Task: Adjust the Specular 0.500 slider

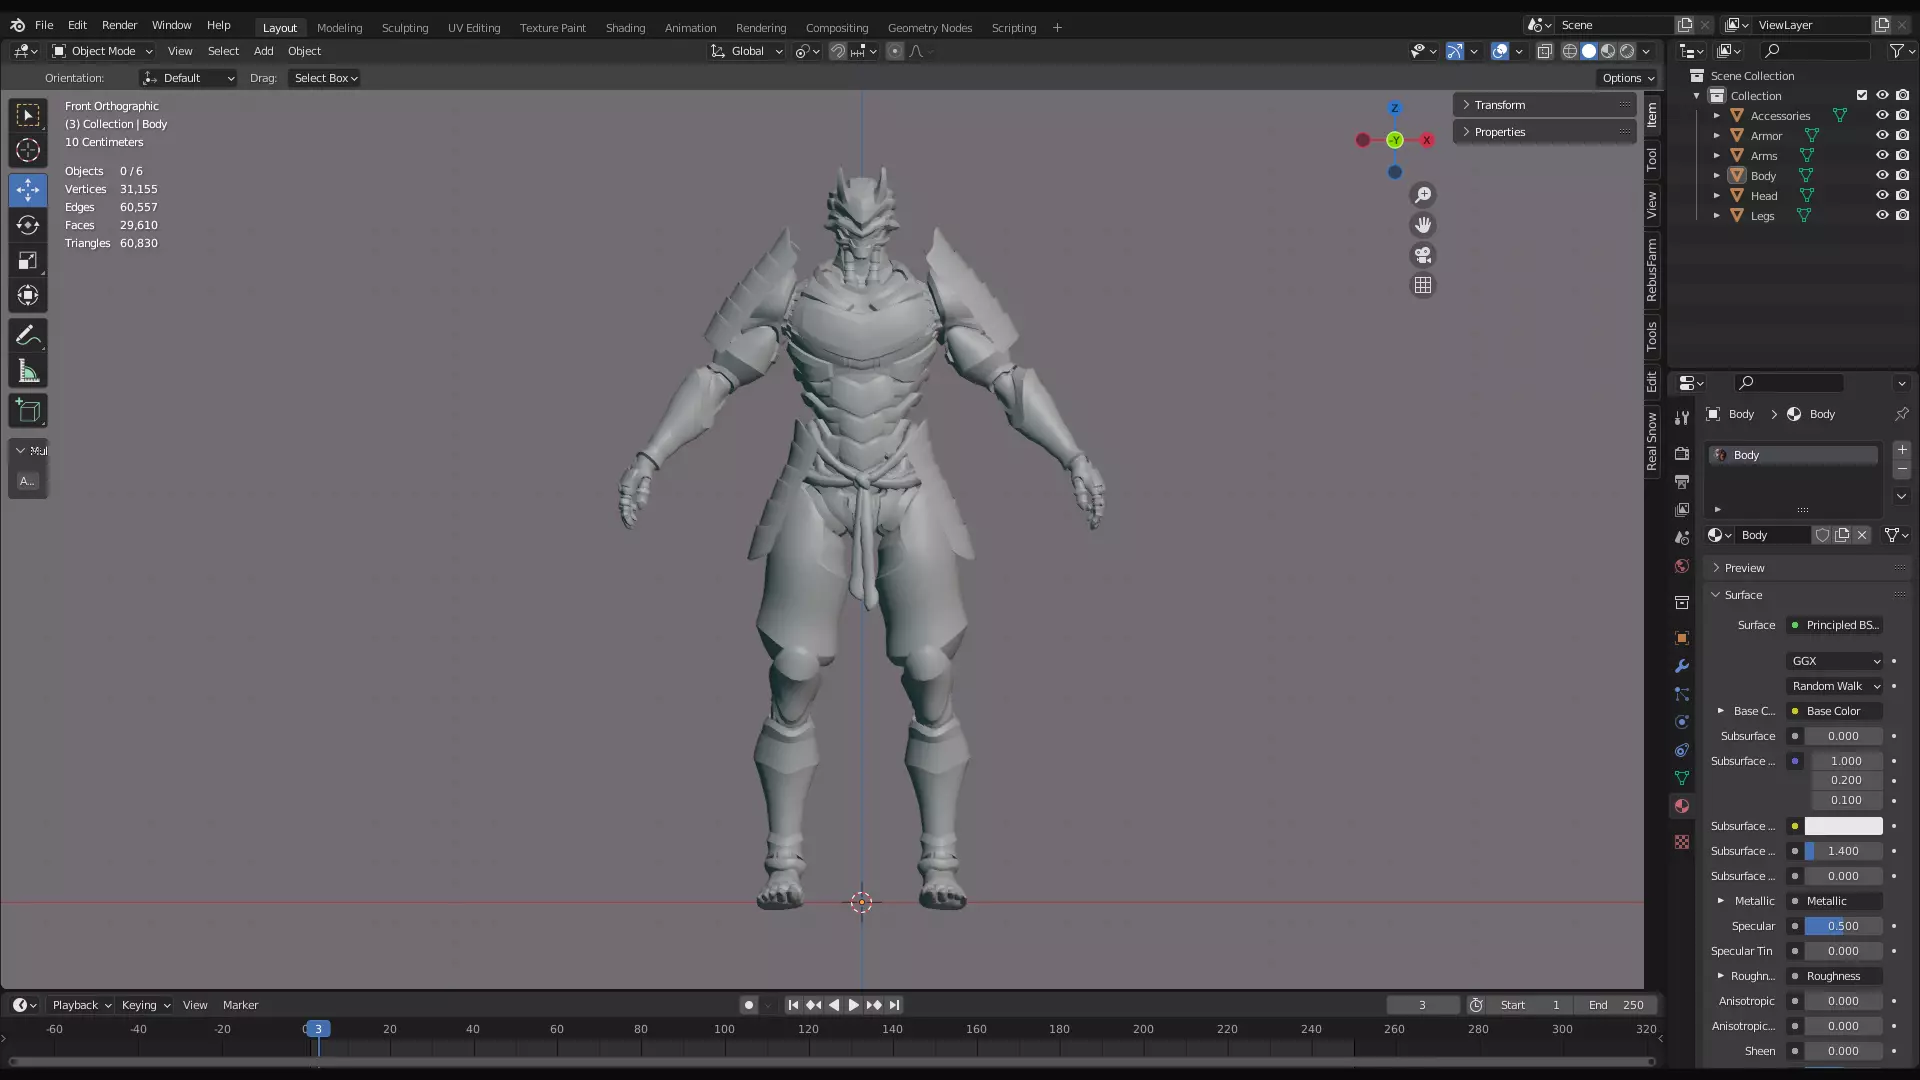Action: click(1843, 926)
